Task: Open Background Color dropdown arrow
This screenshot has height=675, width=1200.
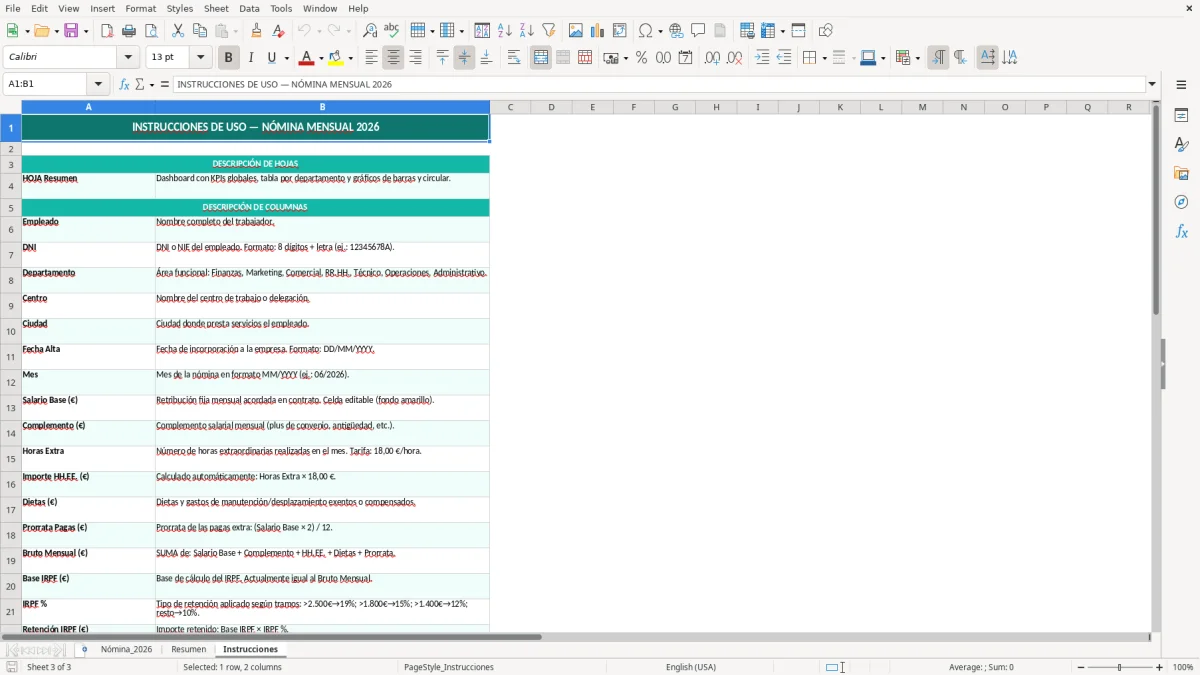Action: tap(351, 58)
